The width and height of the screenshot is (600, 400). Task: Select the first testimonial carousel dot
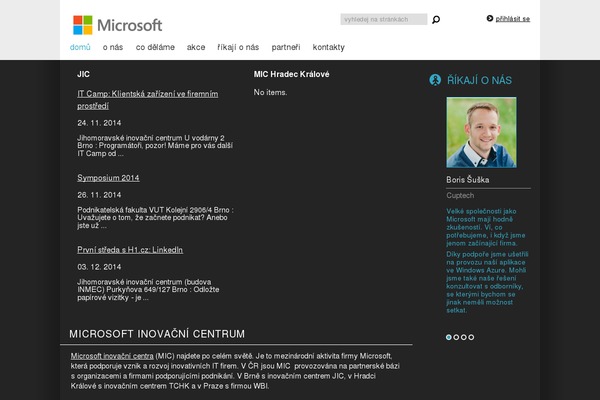click(449, 337)
